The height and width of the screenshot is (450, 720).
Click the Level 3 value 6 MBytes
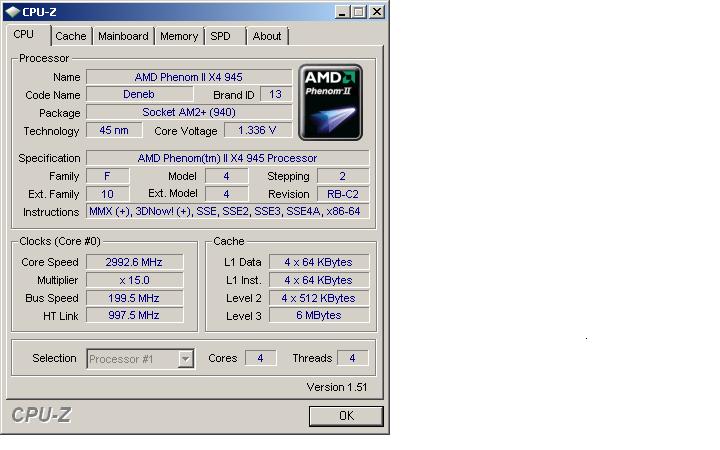(319, 315)
